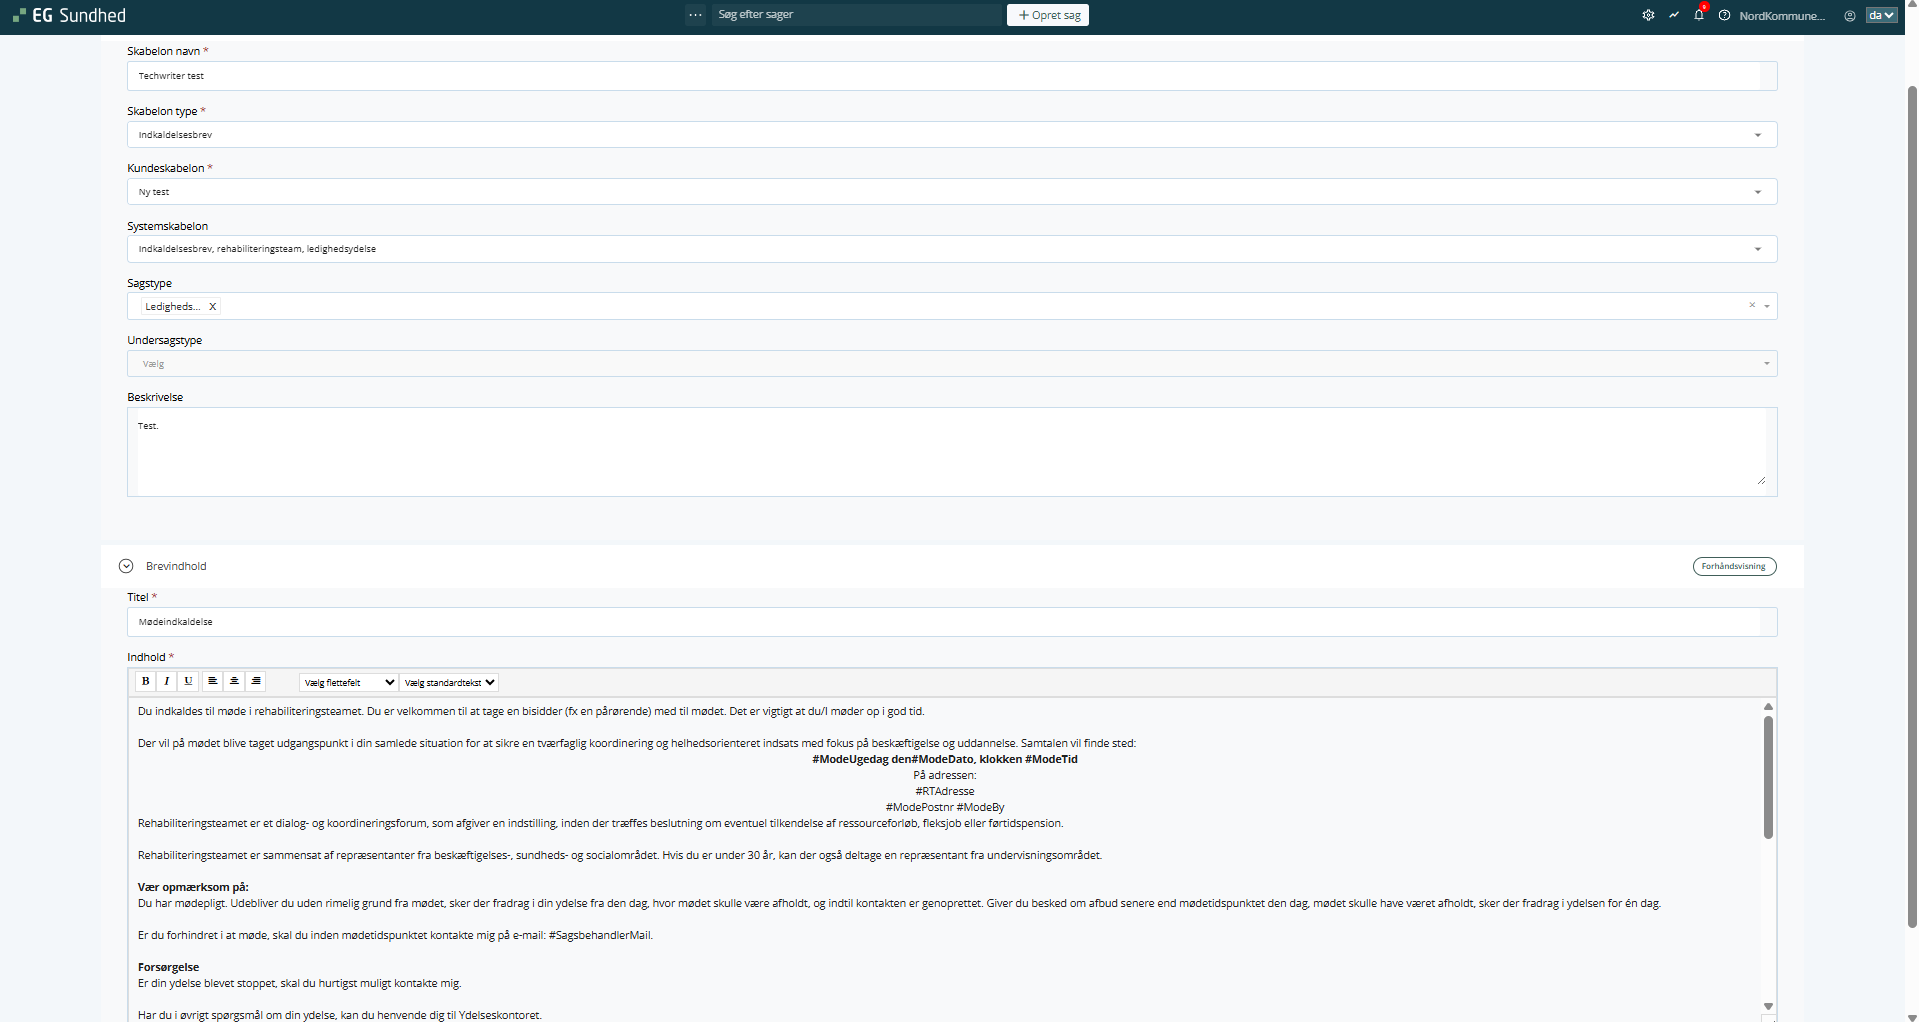Open the settings gear in the header
The width and height of the screenshot is (1919, 1022).
(1648, 15)
